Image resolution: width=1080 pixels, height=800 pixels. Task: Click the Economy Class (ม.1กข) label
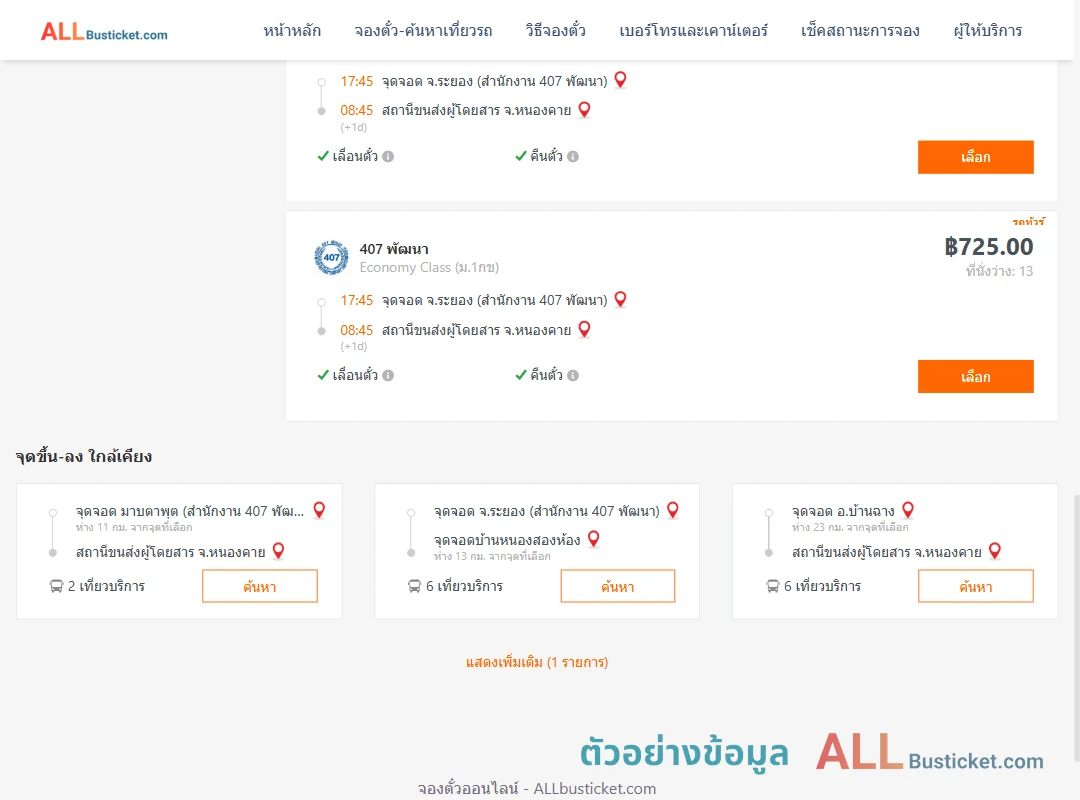(x=429, y=267)
